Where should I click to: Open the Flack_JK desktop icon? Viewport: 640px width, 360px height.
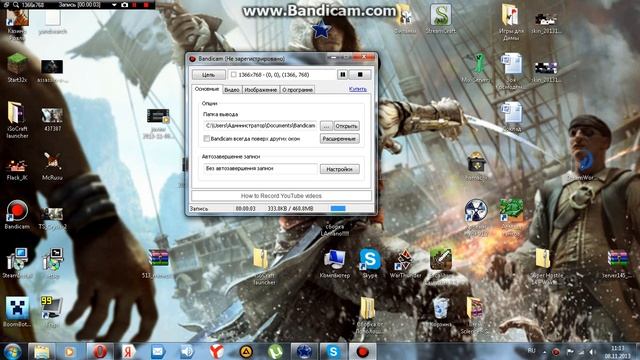click(17, 169)
